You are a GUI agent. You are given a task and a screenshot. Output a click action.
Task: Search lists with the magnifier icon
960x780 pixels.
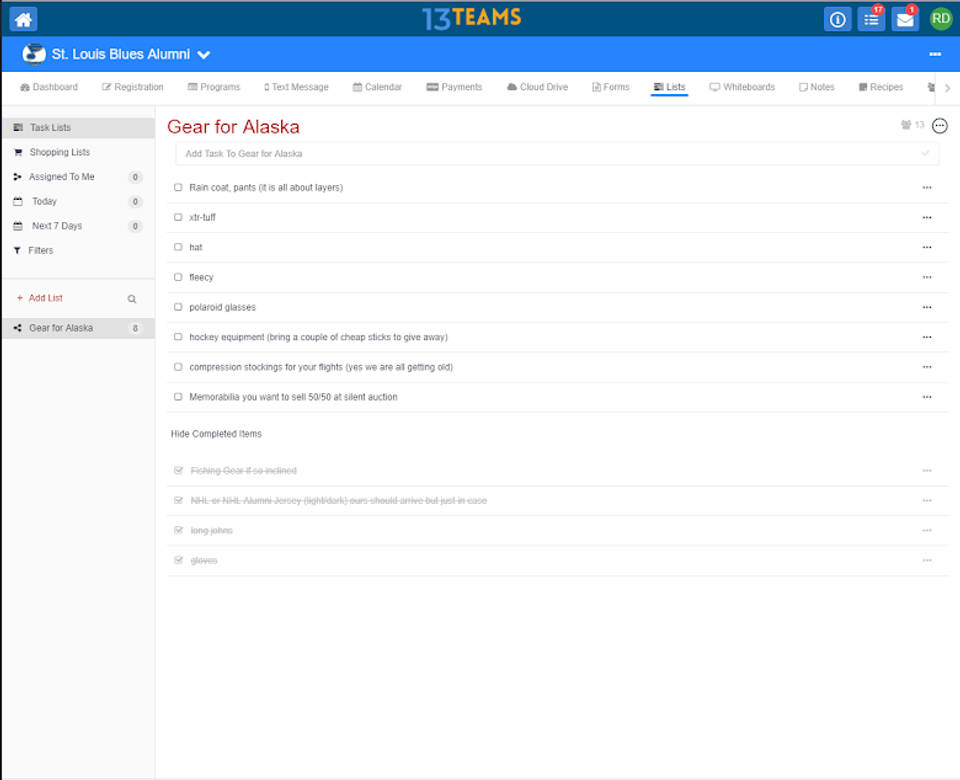coord(132,299)
